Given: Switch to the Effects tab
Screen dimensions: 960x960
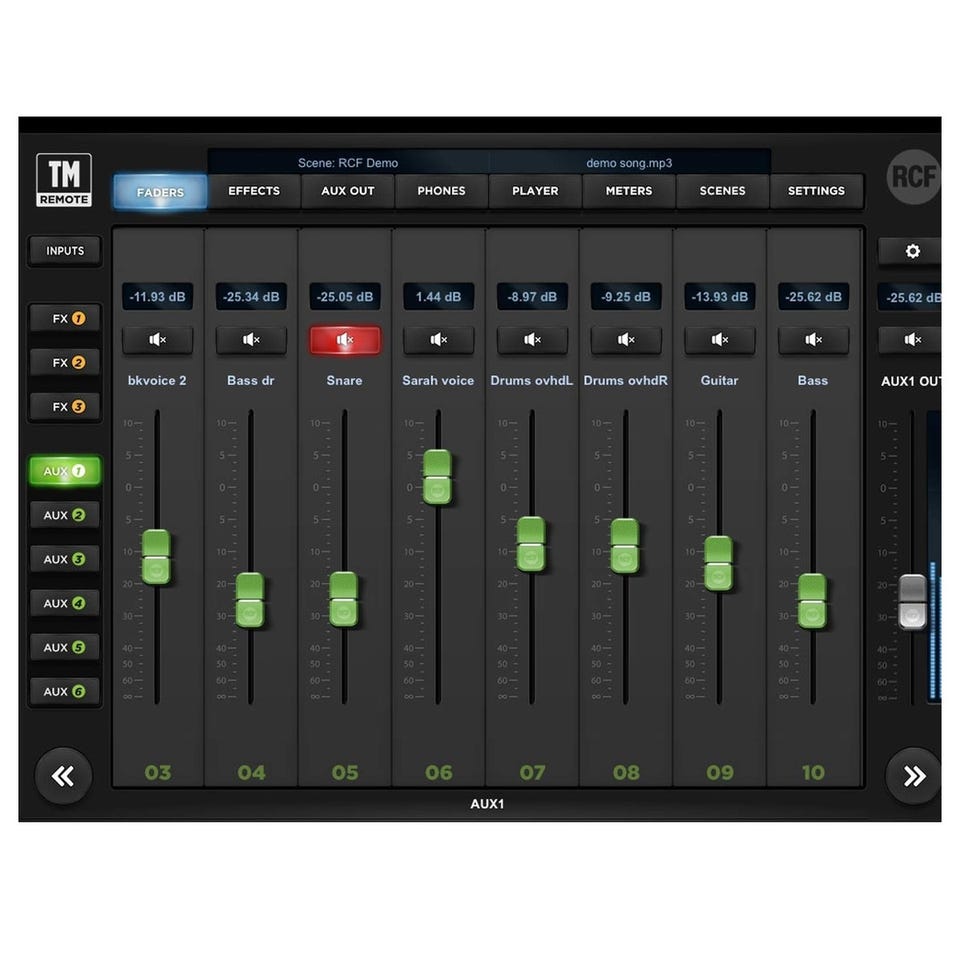Looking at the screenshot, I should tap(254, 191).
